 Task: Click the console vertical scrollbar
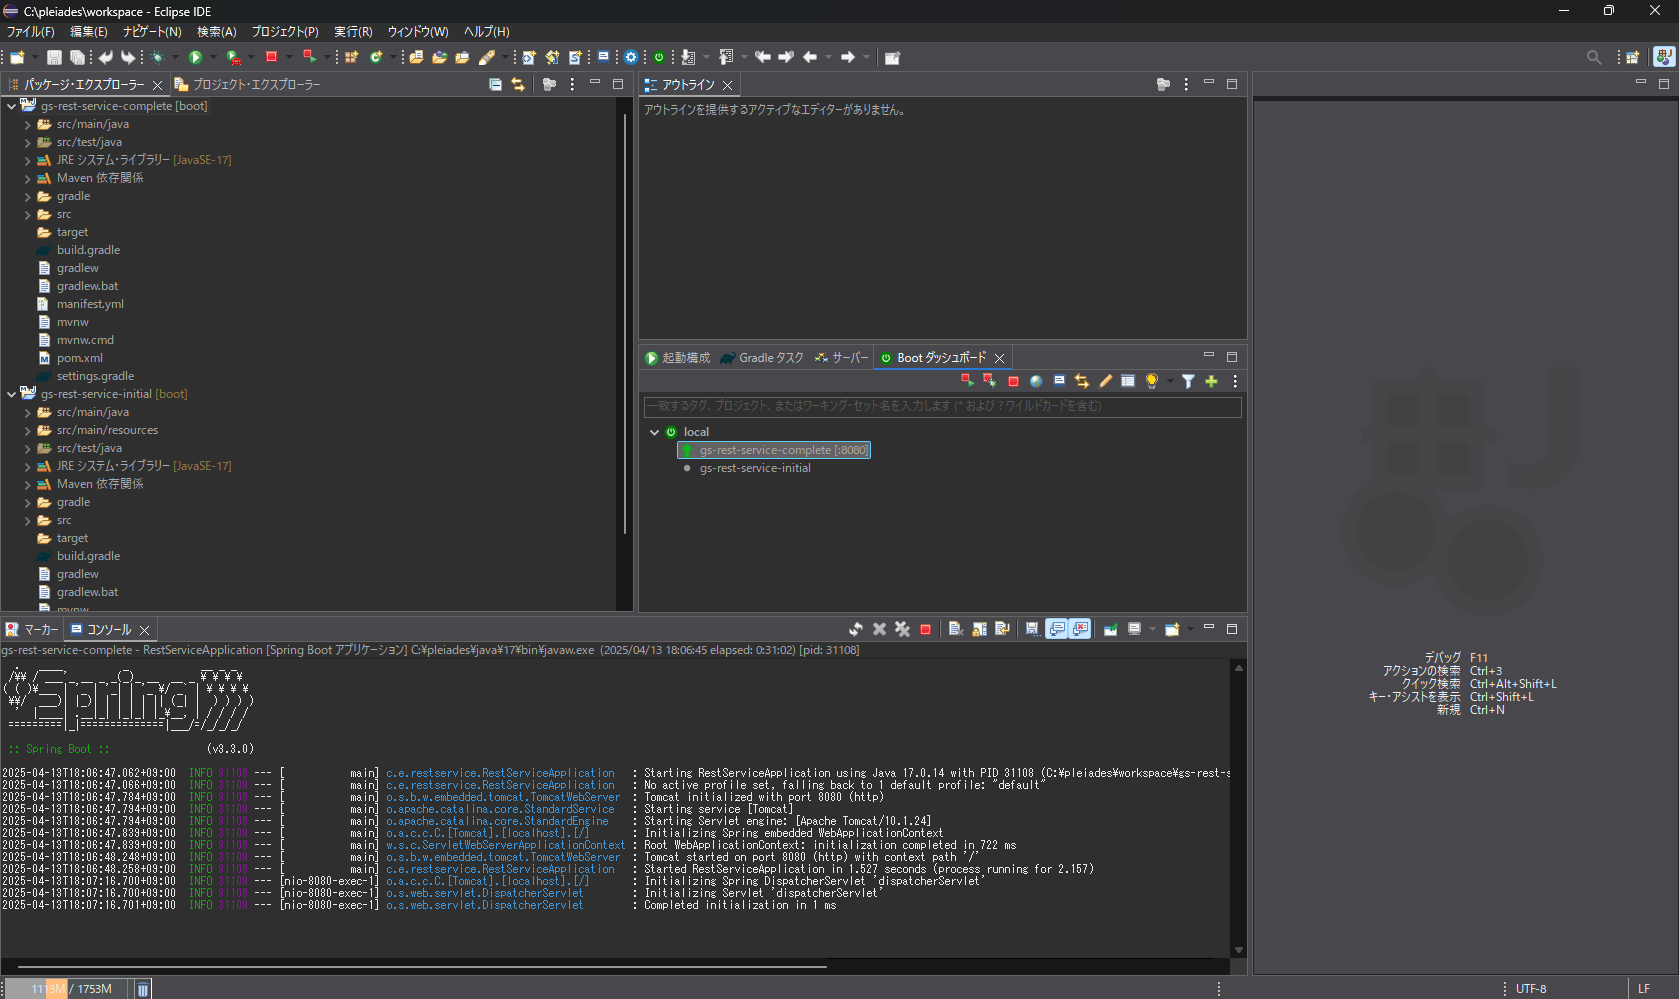pos(1239,808)
